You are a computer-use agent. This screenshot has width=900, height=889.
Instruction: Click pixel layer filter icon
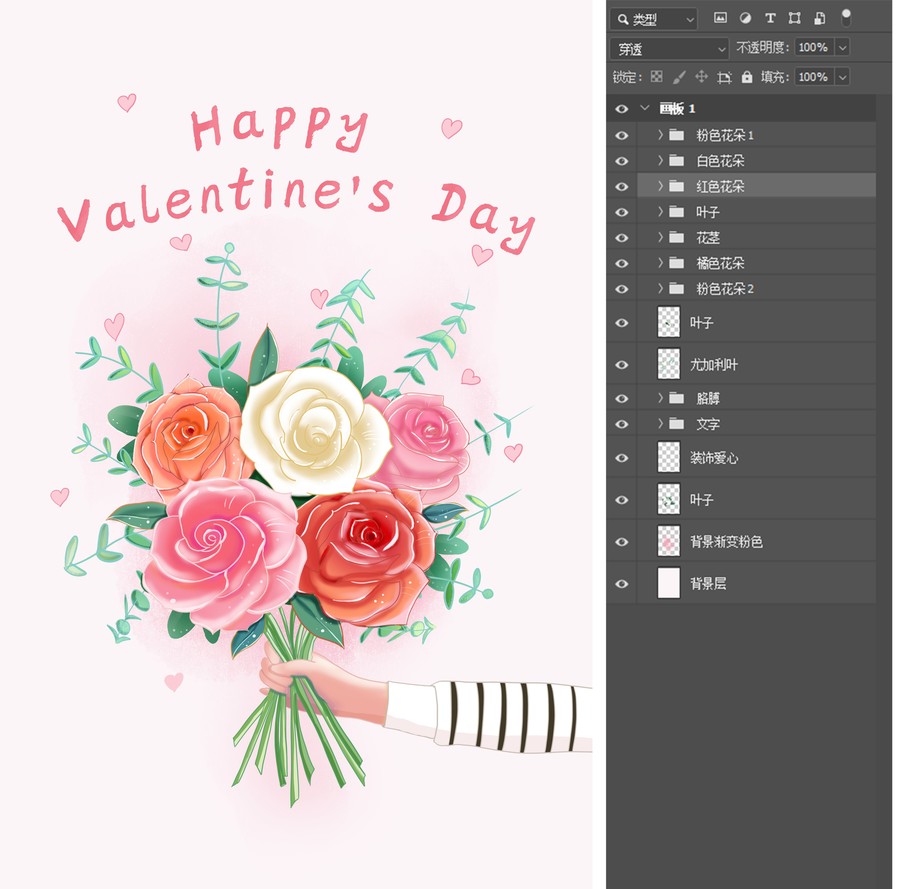pyautogui.click(x=720, y=18)
